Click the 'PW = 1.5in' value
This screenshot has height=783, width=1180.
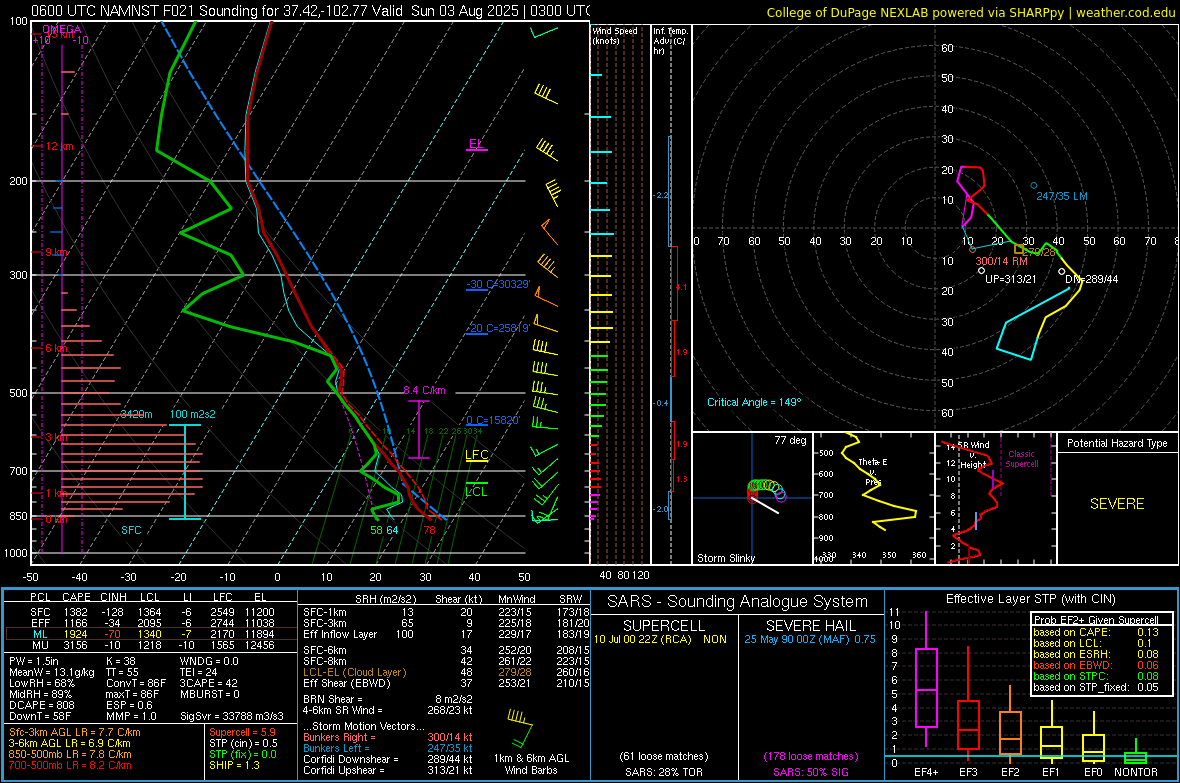point(35,661)
